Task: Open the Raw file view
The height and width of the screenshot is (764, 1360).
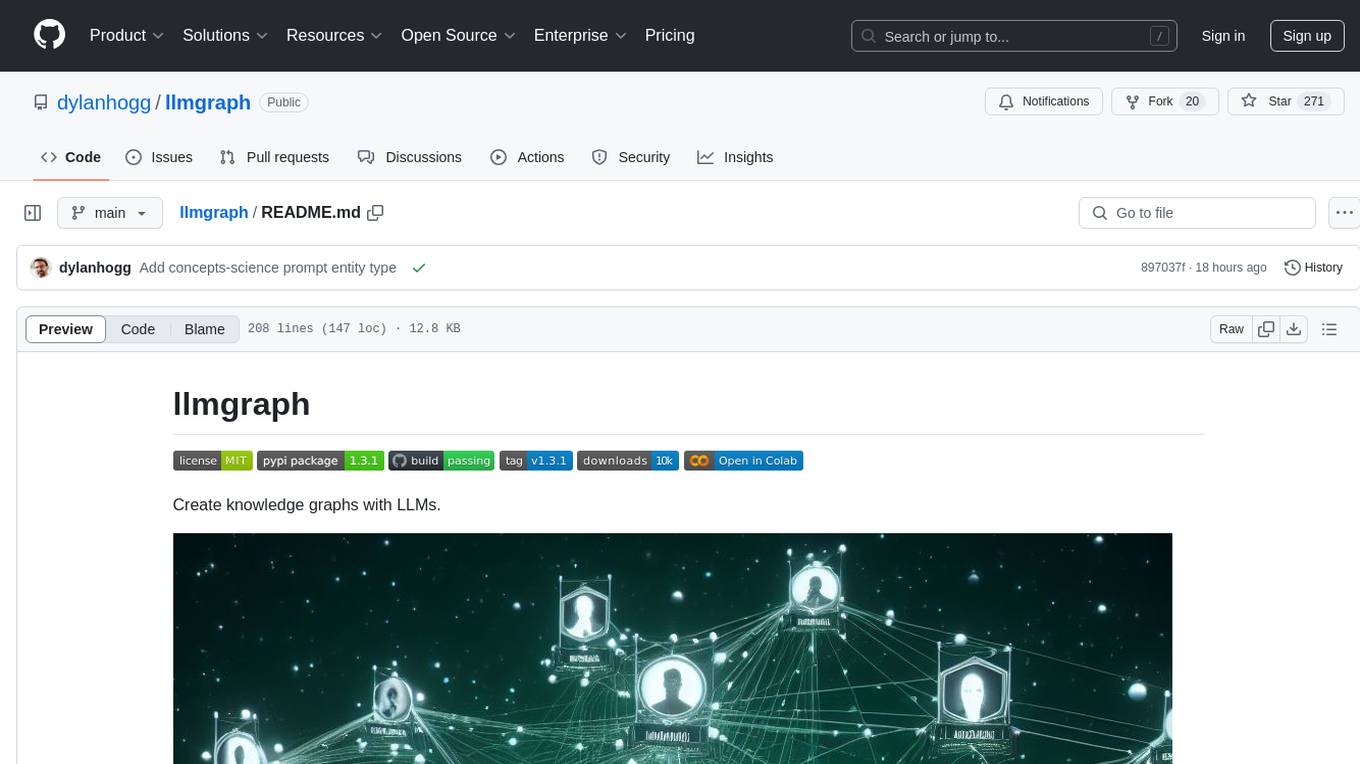Action: [1232, 329]
